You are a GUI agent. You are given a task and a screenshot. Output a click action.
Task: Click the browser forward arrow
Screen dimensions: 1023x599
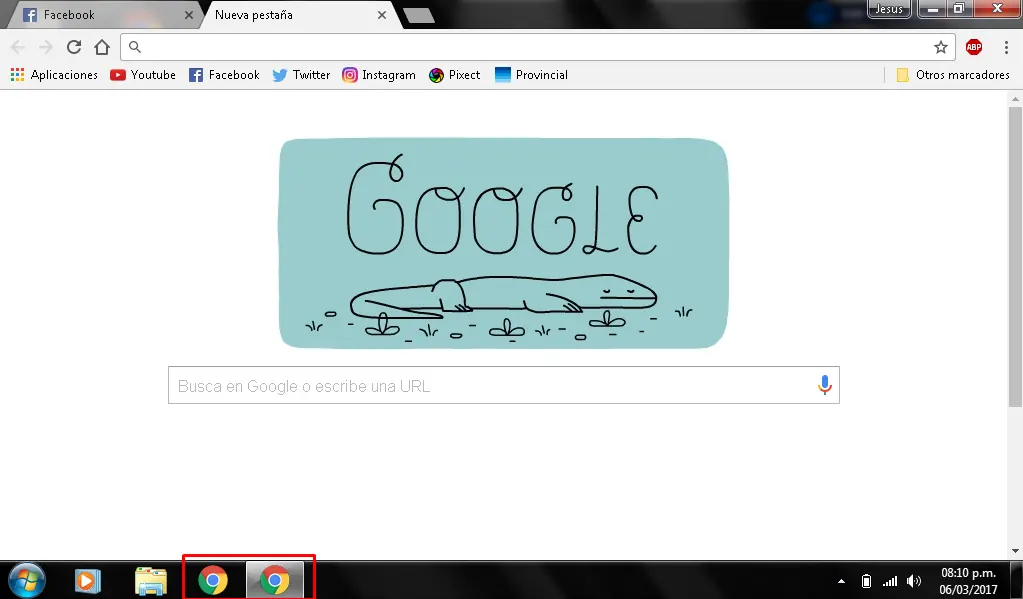pos(46,47)
